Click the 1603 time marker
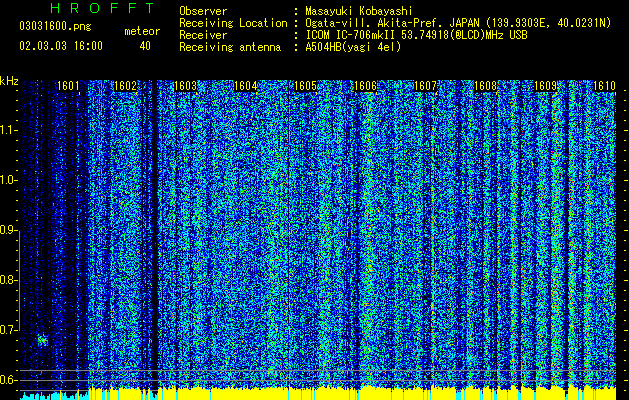Viewport: 629px width, 400px height. (186, 86)
